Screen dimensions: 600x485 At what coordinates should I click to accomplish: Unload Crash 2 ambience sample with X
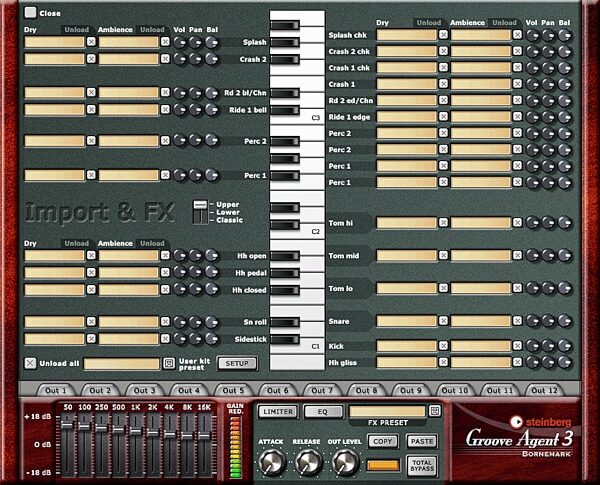tap(165, 59)
